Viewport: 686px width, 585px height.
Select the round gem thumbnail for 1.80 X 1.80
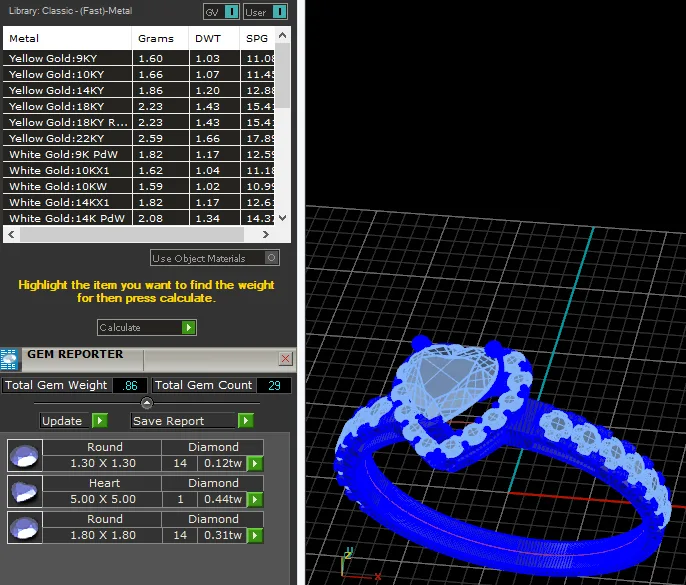[x=25, y=528]
